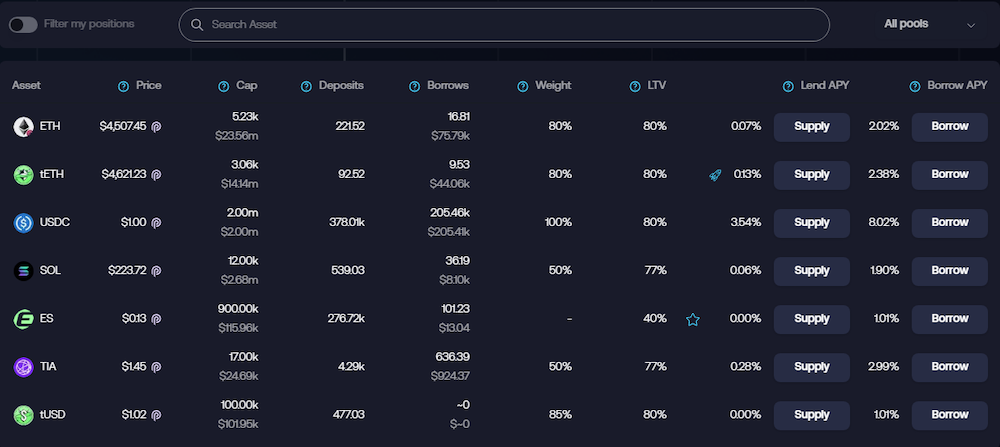Screen dimensions: 1000x447
Task: Open the Deposits column help icon
Action: (306, 86)
